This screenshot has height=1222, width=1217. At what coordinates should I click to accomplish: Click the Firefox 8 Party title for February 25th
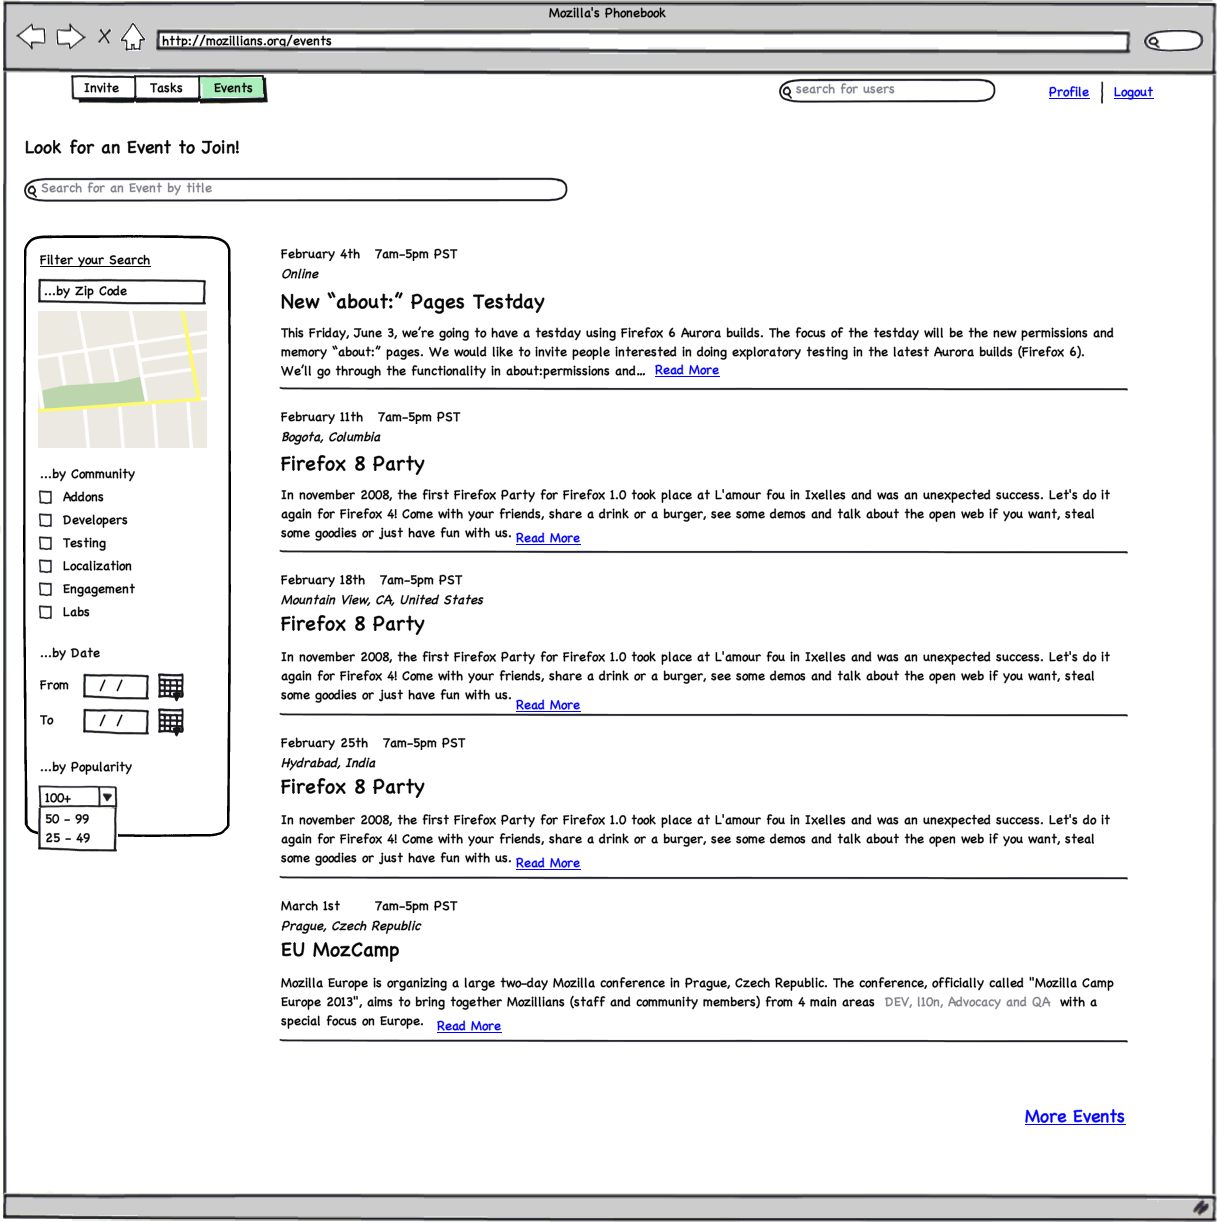353,787
